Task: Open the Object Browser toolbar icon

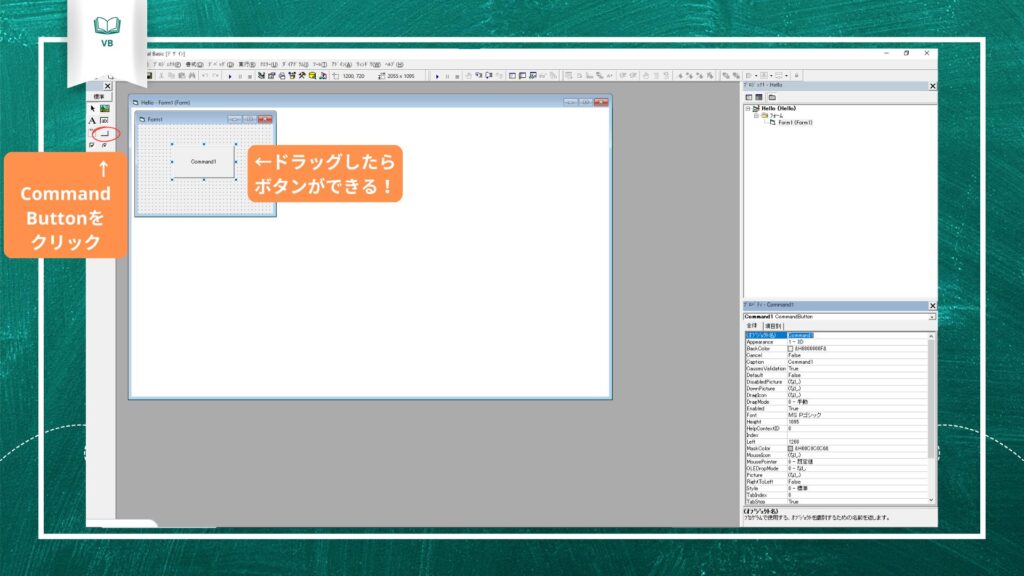Action: [x=292, y=76]
